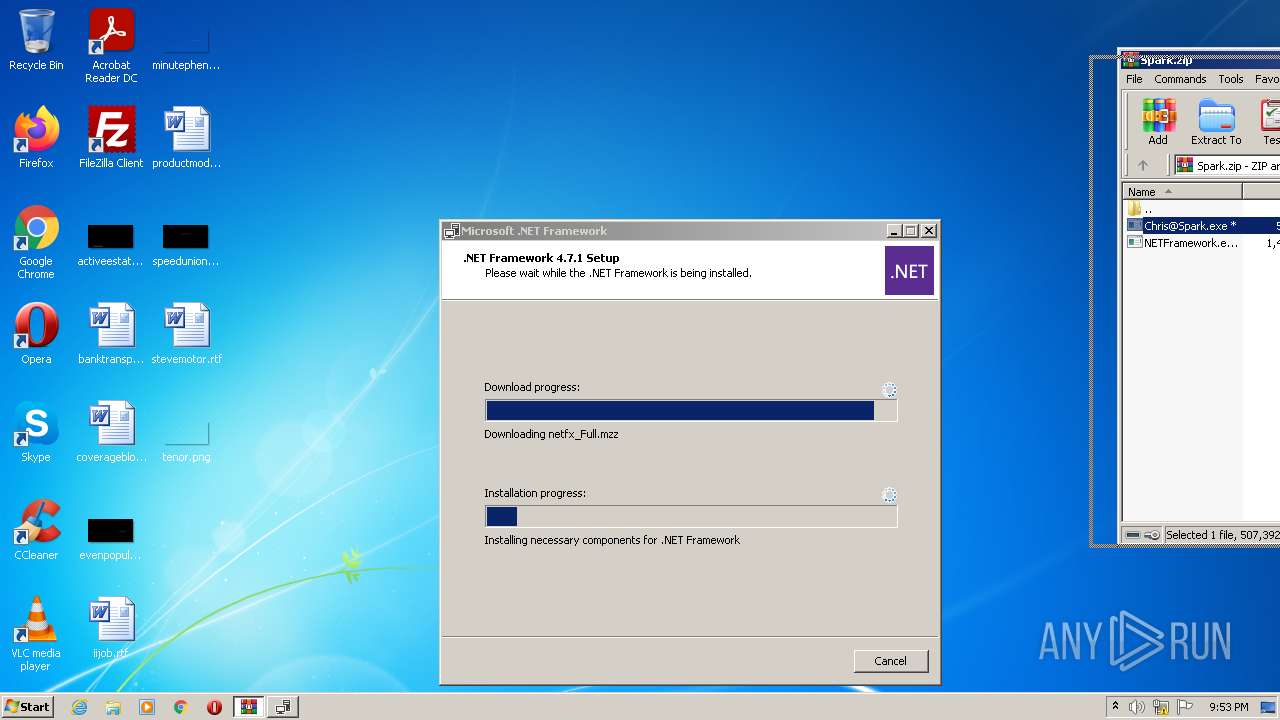The image size is (1280, 720).
Task: Open the Opera desktop shortcut
Action: click(36, 334)
